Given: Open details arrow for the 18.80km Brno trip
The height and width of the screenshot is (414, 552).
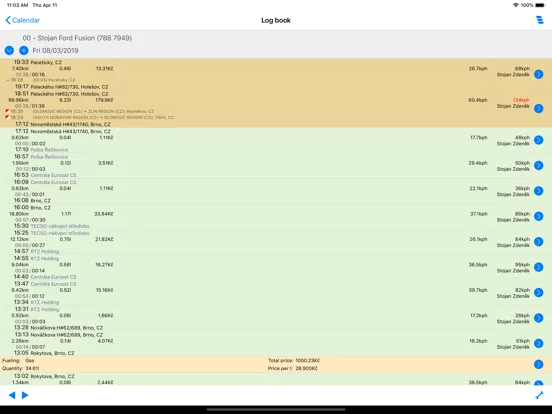Looking at the screenshot, I should 539,216.
